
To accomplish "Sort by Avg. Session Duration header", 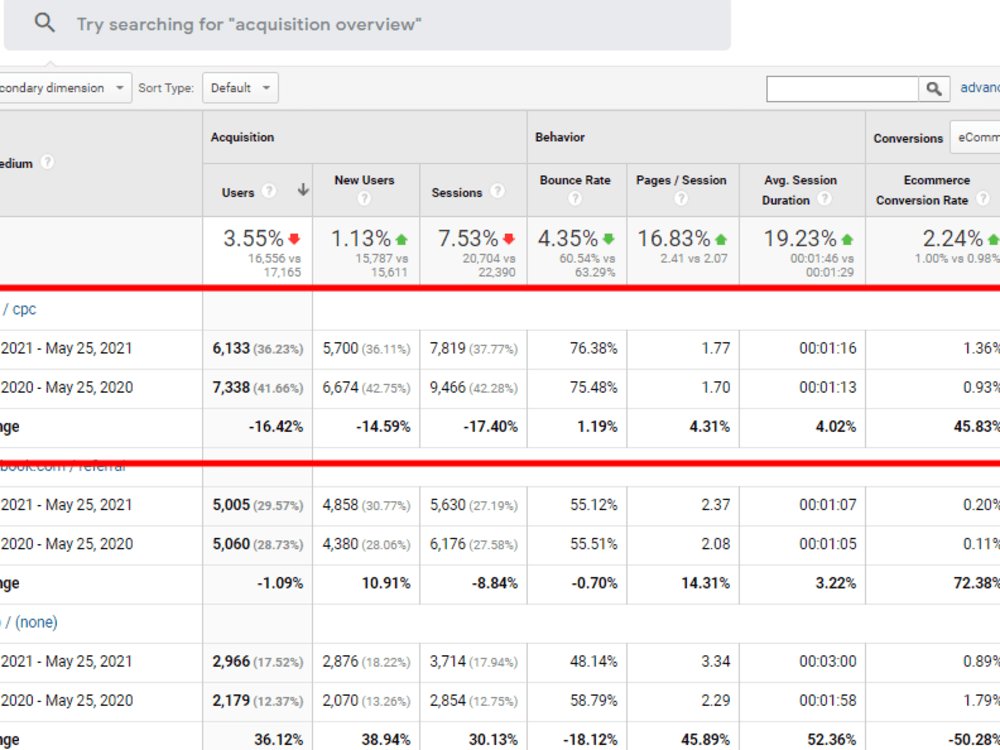I will coord(800,190).
